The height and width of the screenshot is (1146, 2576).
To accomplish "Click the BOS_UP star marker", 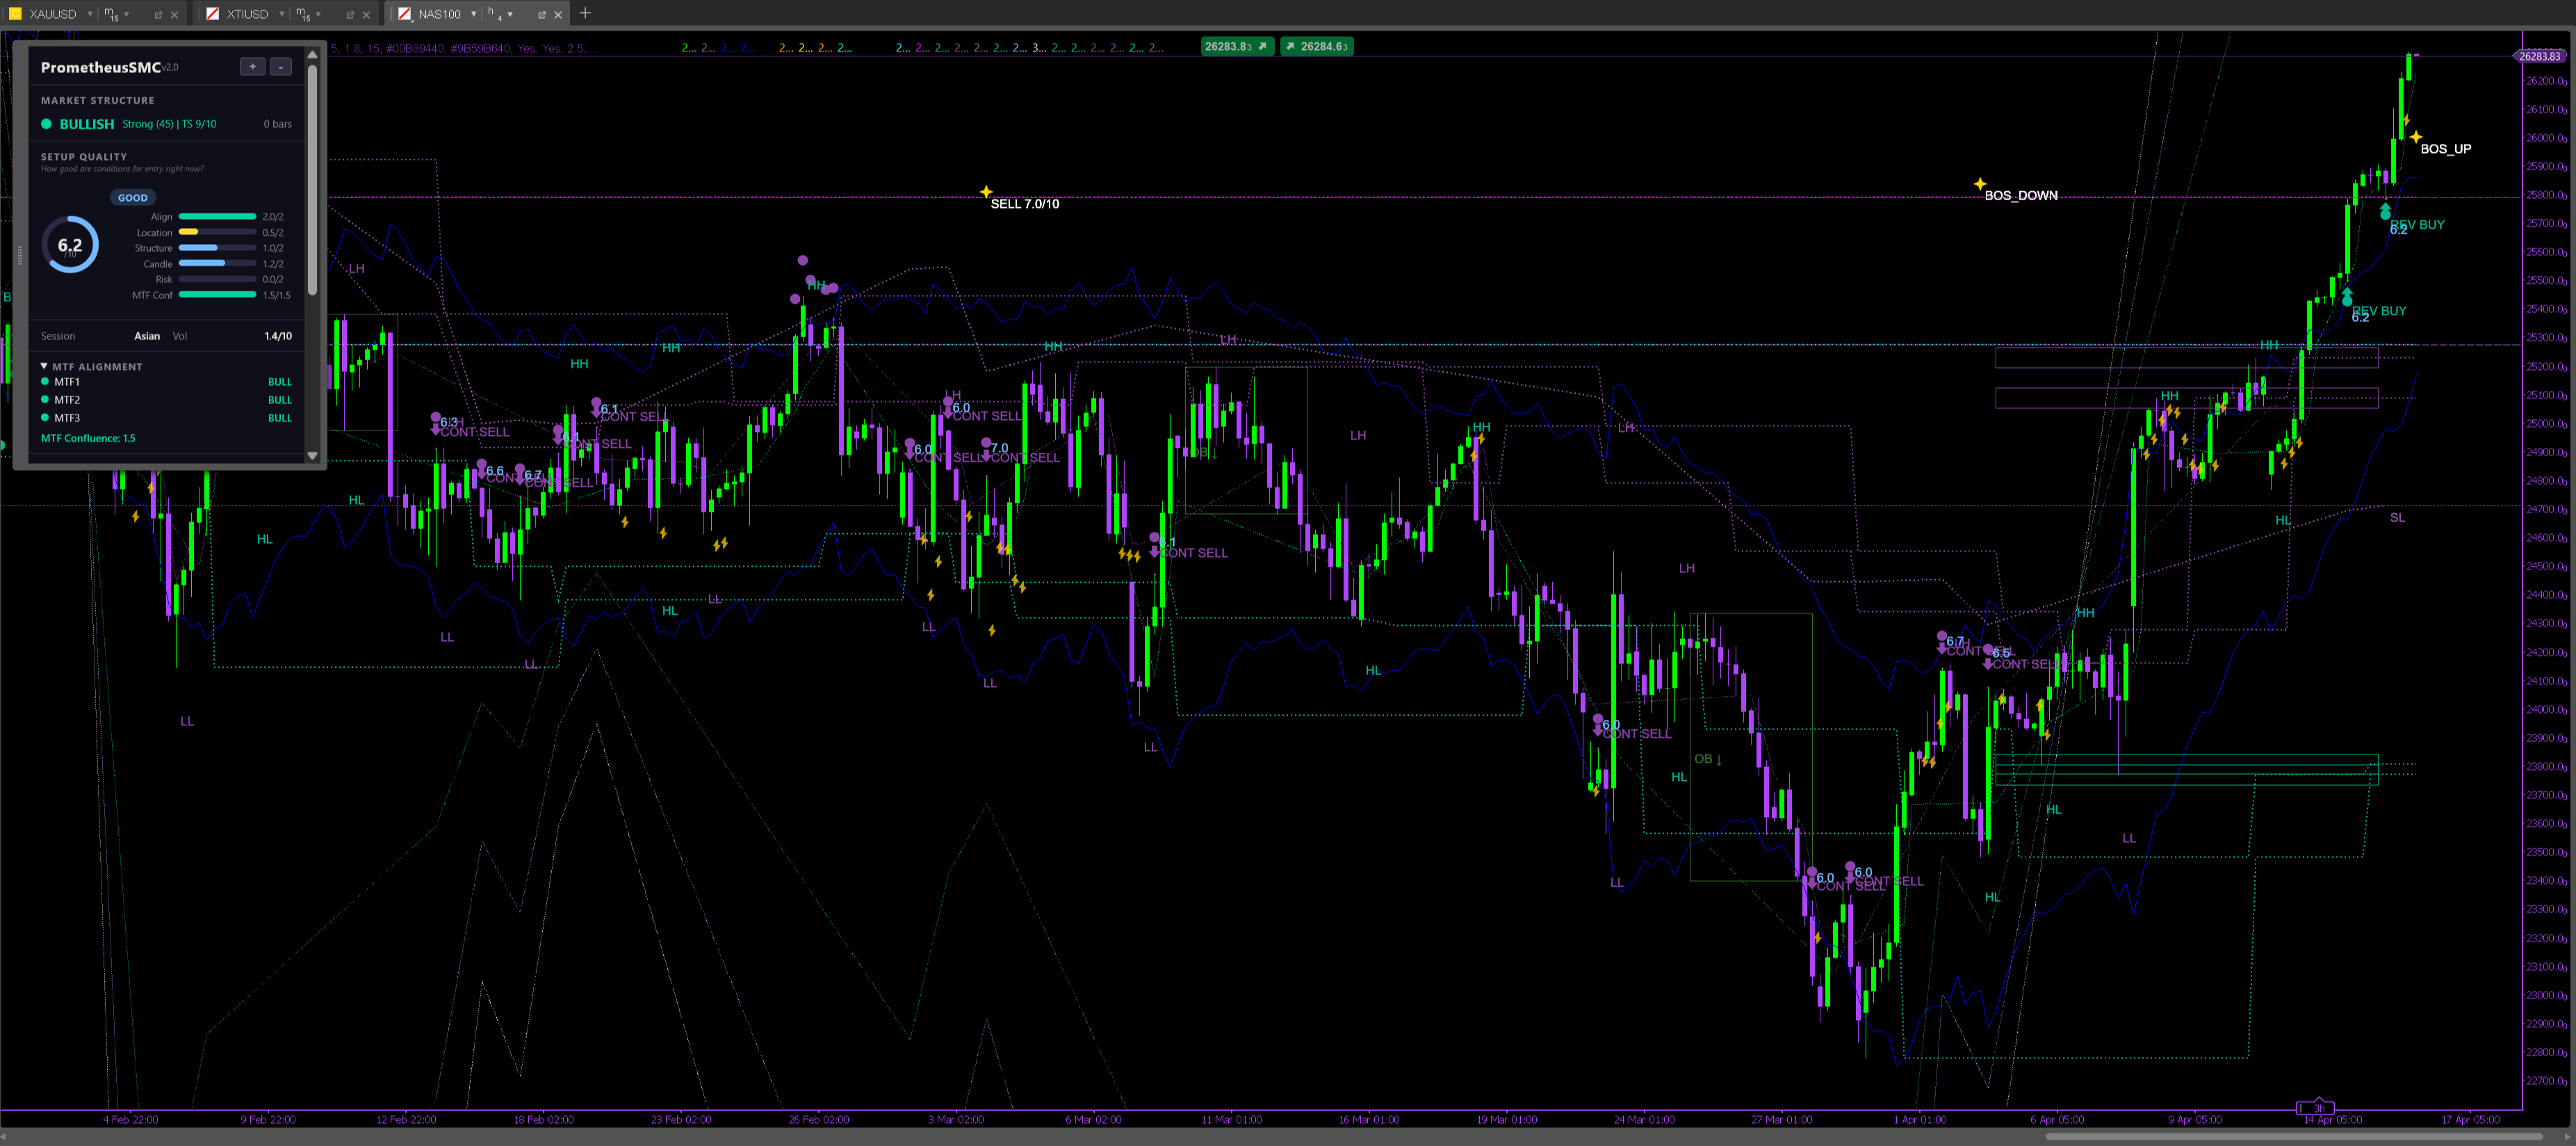I will pyautogui.click(x=2415, y=137).
